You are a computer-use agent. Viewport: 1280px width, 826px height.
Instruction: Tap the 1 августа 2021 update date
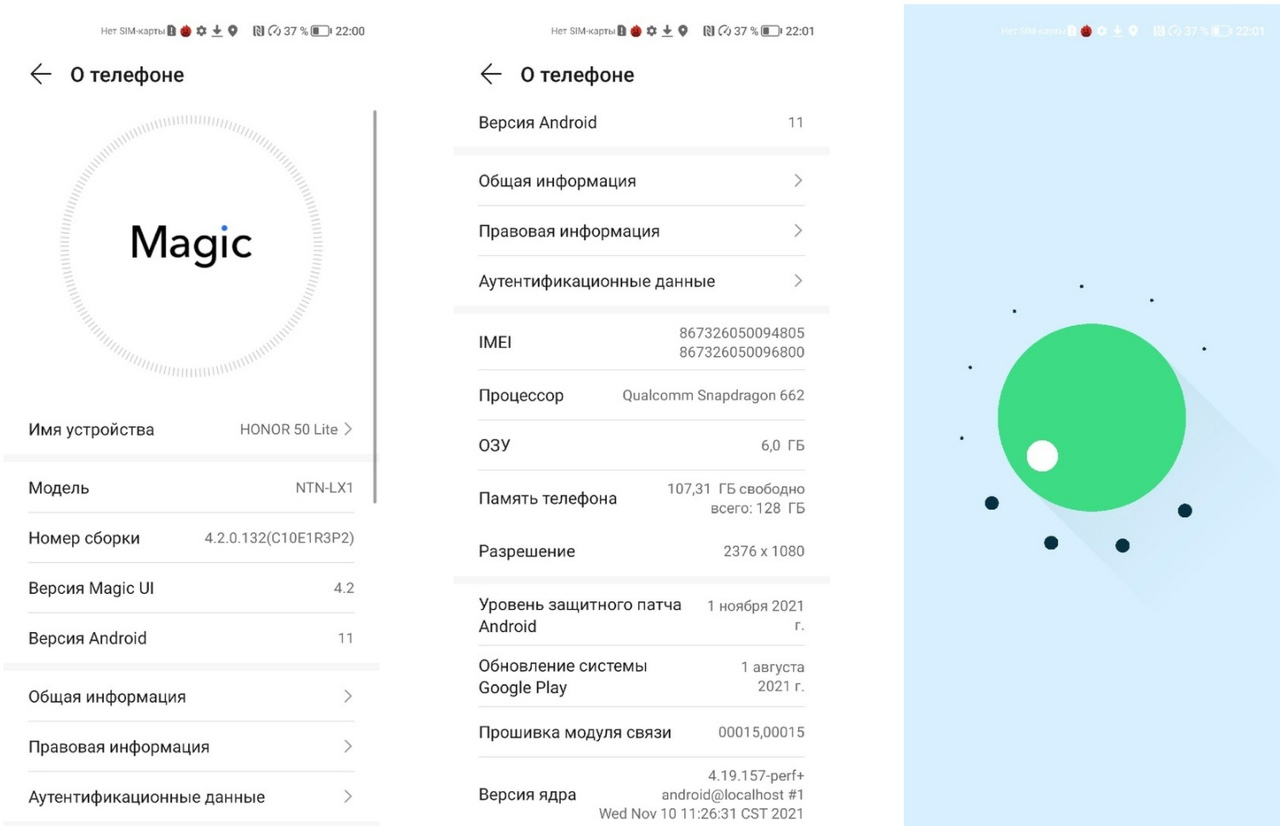(772, 676)
